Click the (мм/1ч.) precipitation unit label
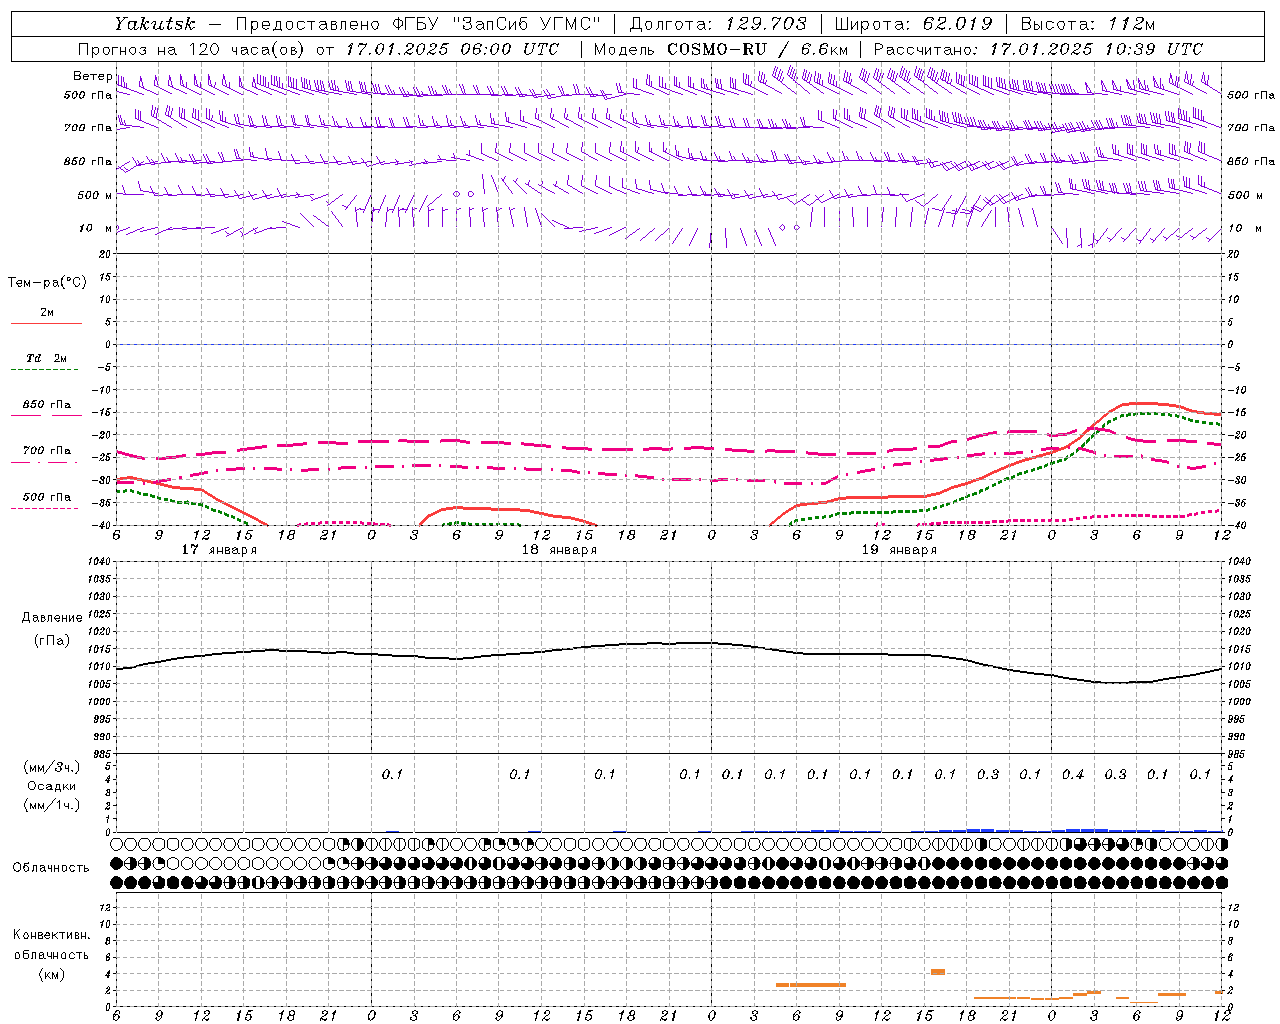The image size is (1280, 1024). (52, 805)
